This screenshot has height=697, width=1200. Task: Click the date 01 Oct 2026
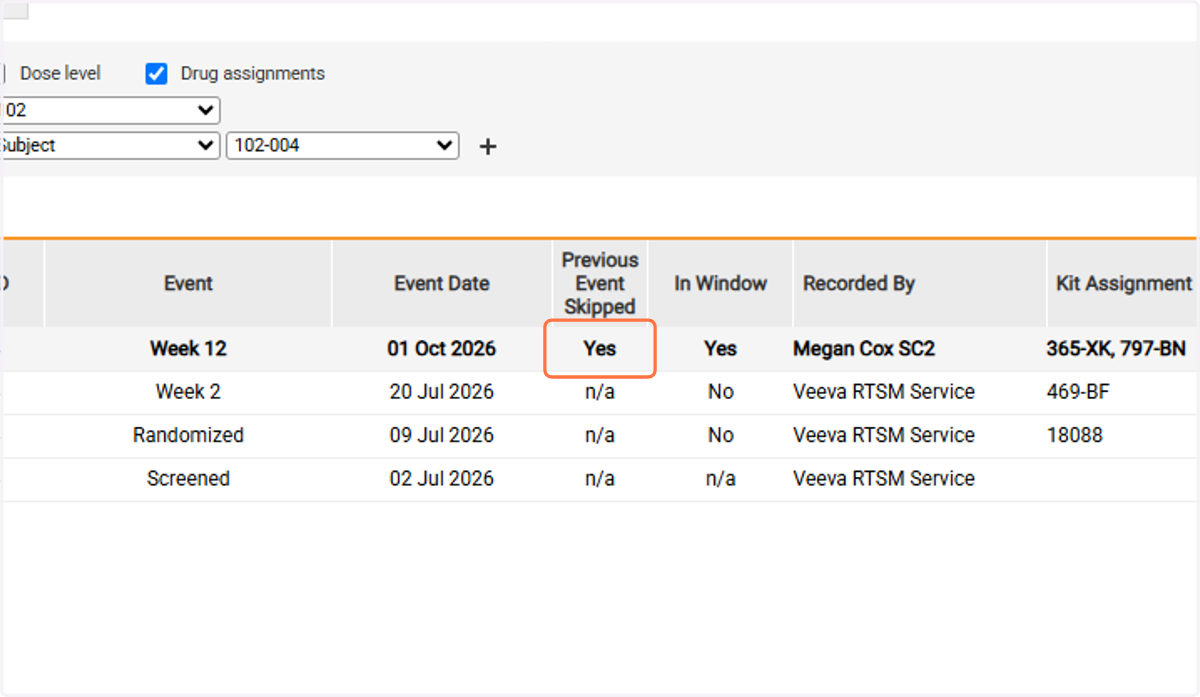pos(441,349)
